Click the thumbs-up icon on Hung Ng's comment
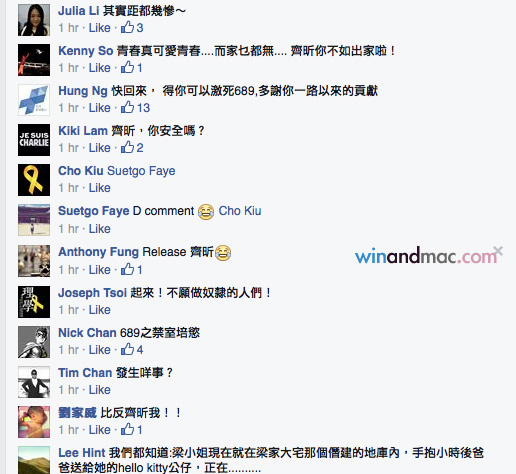Screen dimensions: 516x474 click(127, 107)
